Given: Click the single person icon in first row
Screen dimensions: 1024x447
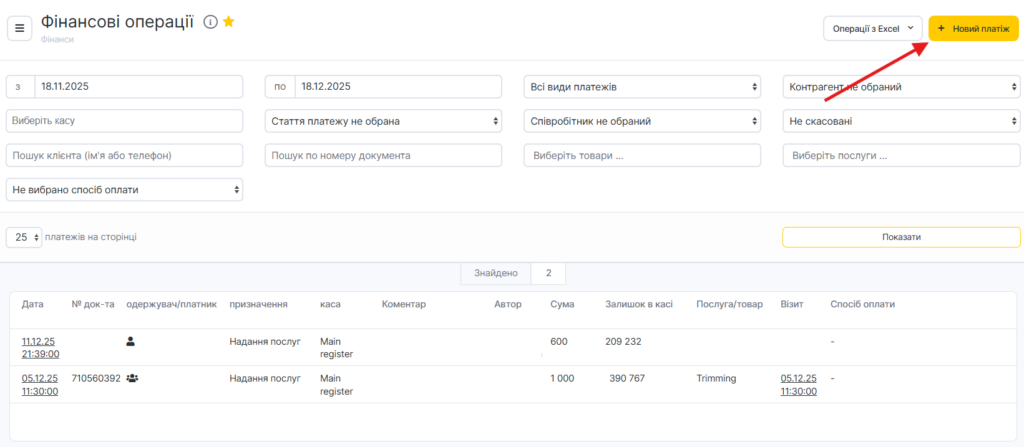Looking at the screenshot, I should [x=130, y=341].
